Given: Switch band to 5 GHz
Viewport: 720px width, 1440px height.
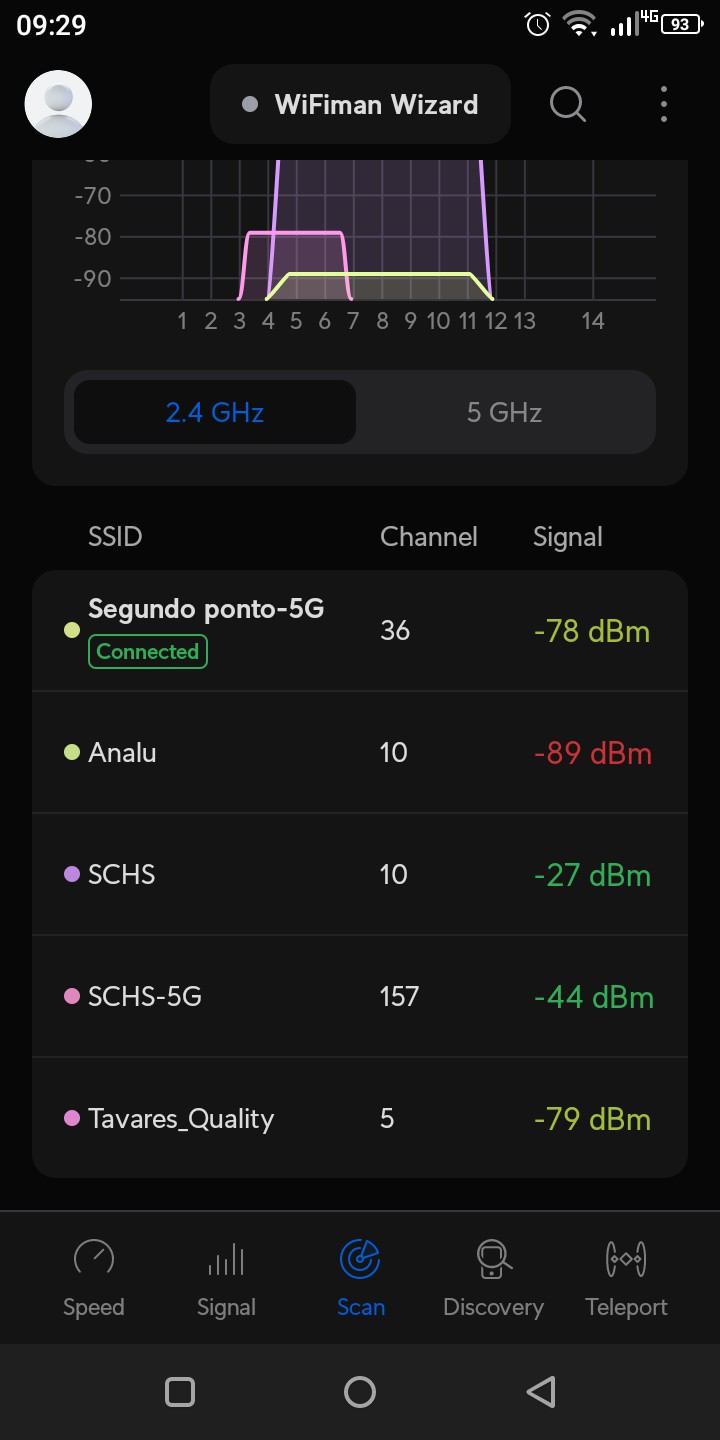Looking at the screenshot, I should [504, 412].
